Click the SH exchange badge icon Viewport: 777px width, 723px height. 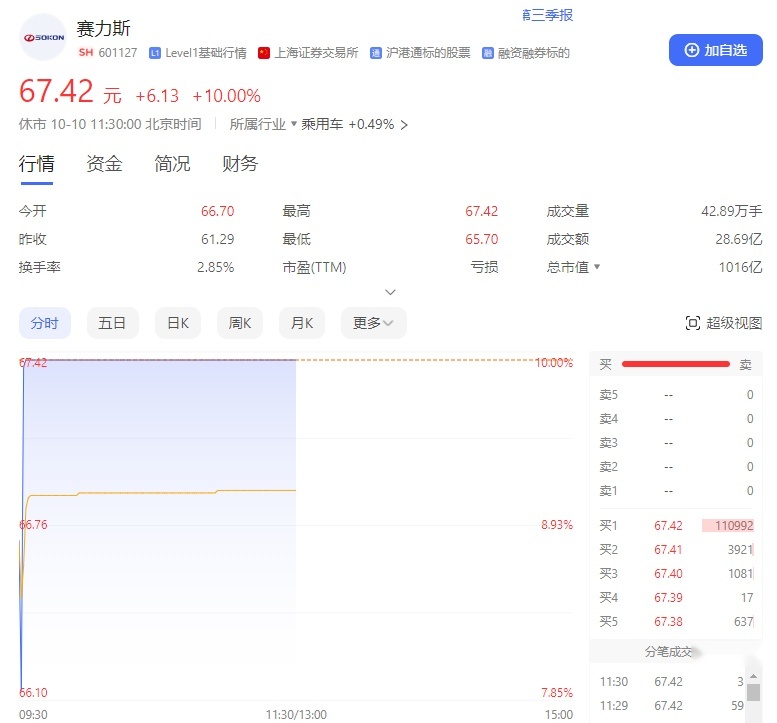(x=85, y=53)
